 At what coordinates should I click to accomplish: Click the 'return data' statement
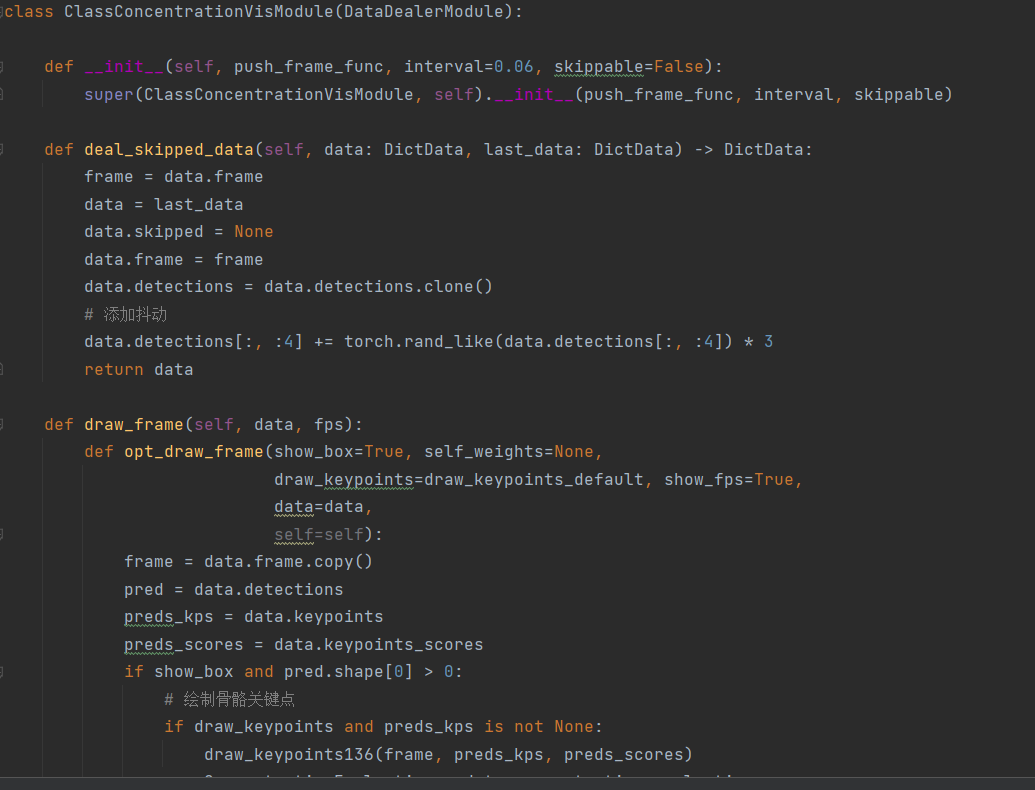click(139, 370)
